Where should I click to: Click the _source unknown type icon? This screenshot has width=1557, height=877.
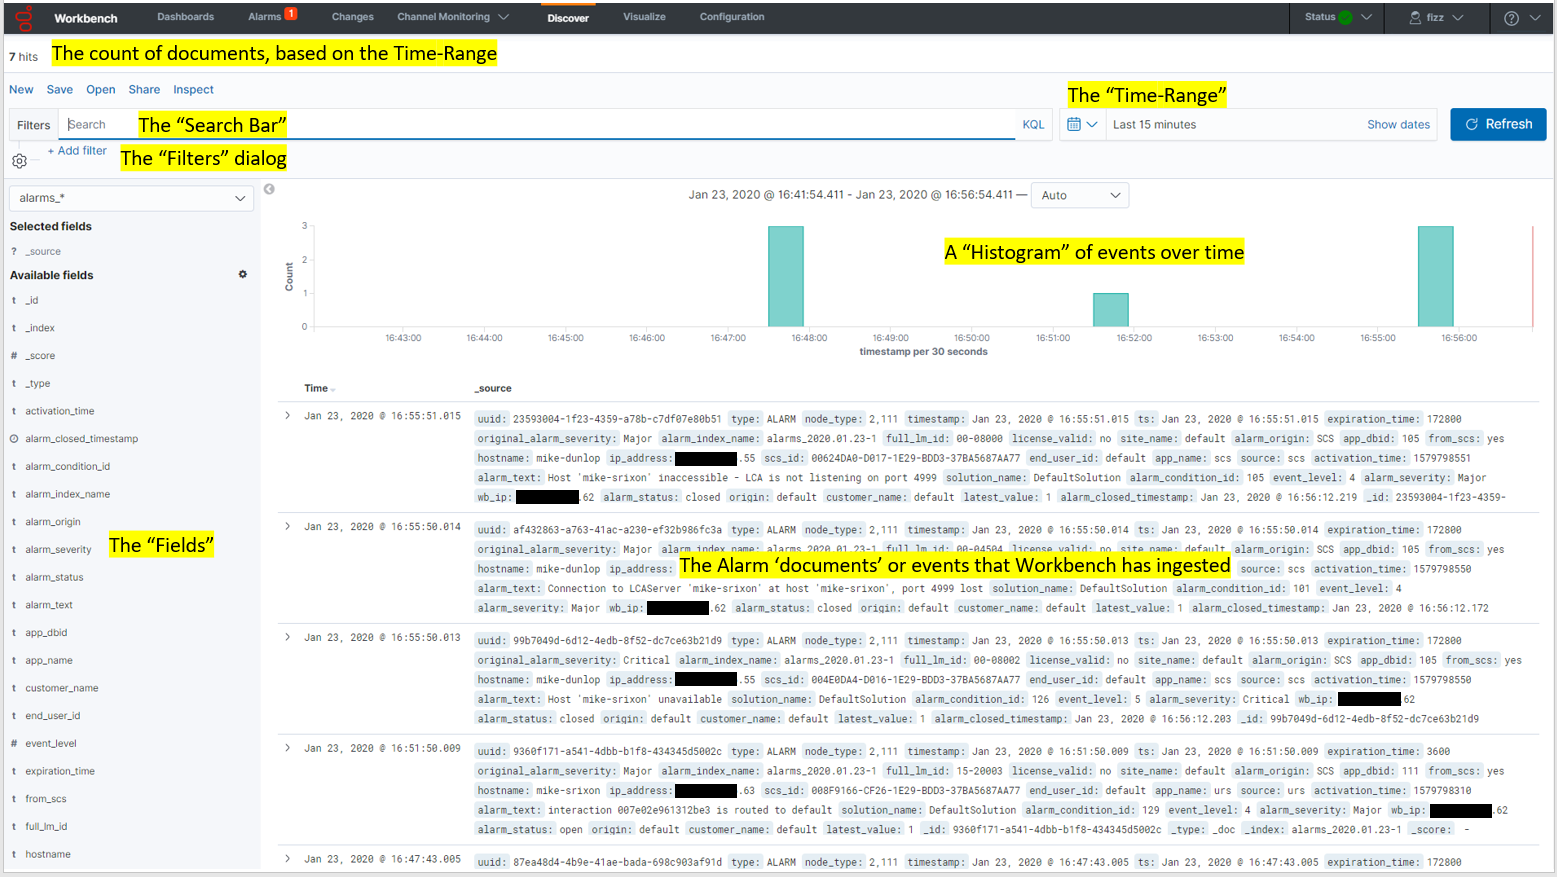point(14,252)
